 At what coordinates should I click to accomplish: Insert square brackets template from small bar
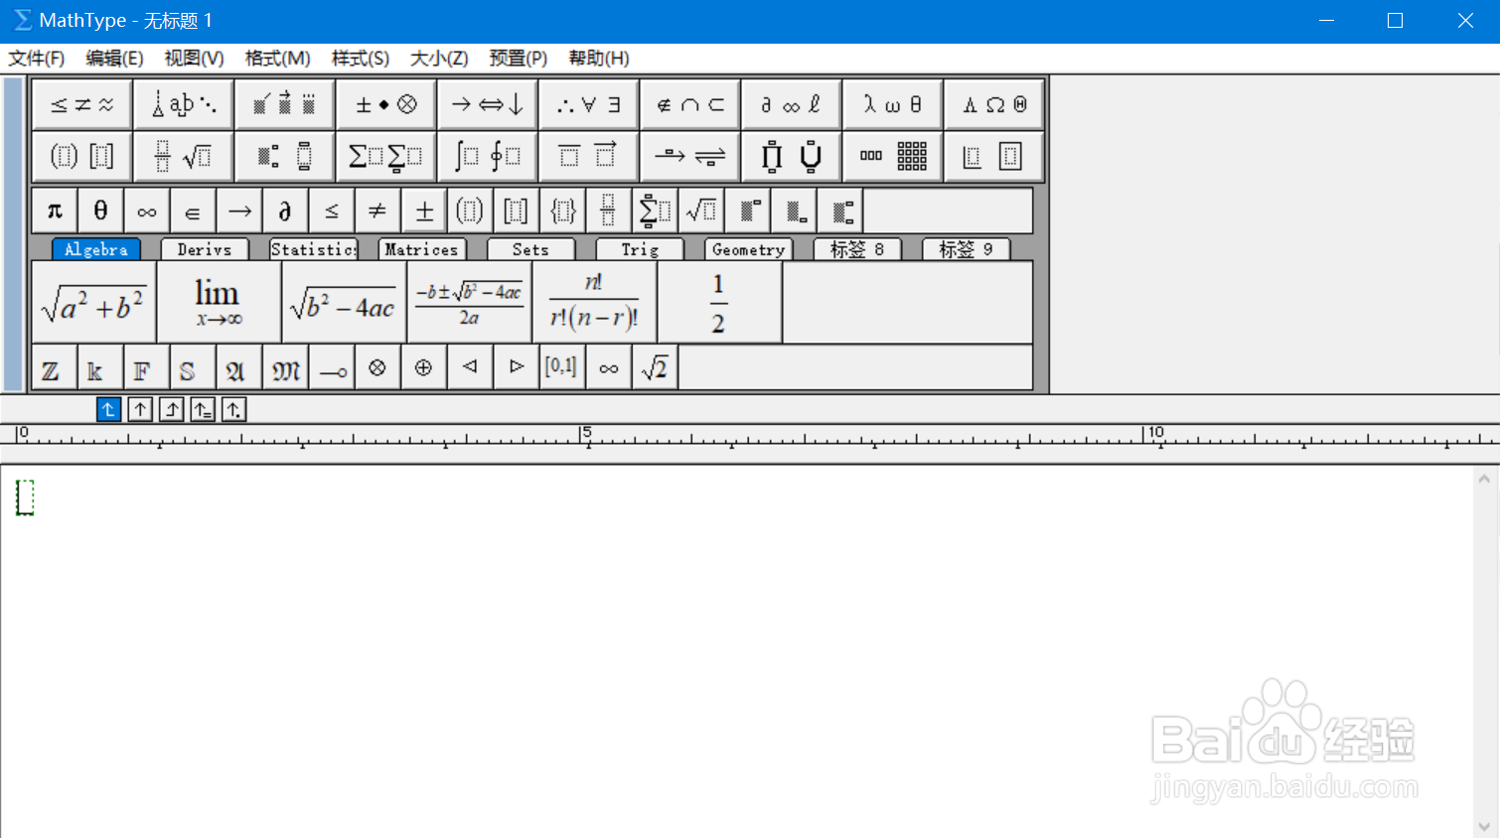click(516, 210)
